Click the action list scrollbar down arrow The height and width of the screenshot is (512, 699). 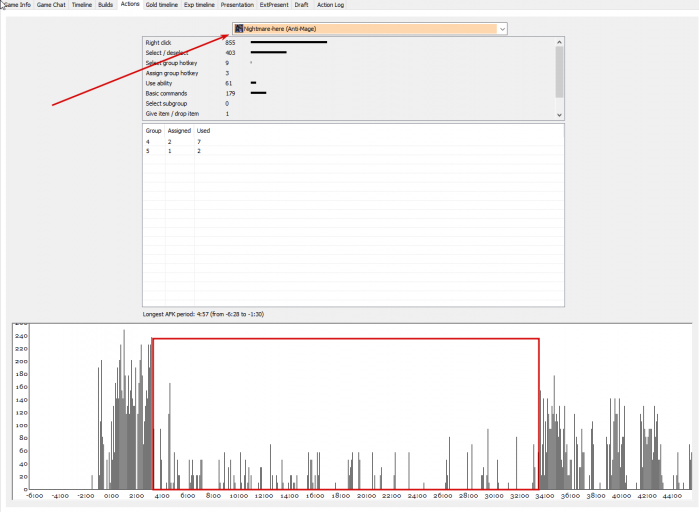pos(559,115)
